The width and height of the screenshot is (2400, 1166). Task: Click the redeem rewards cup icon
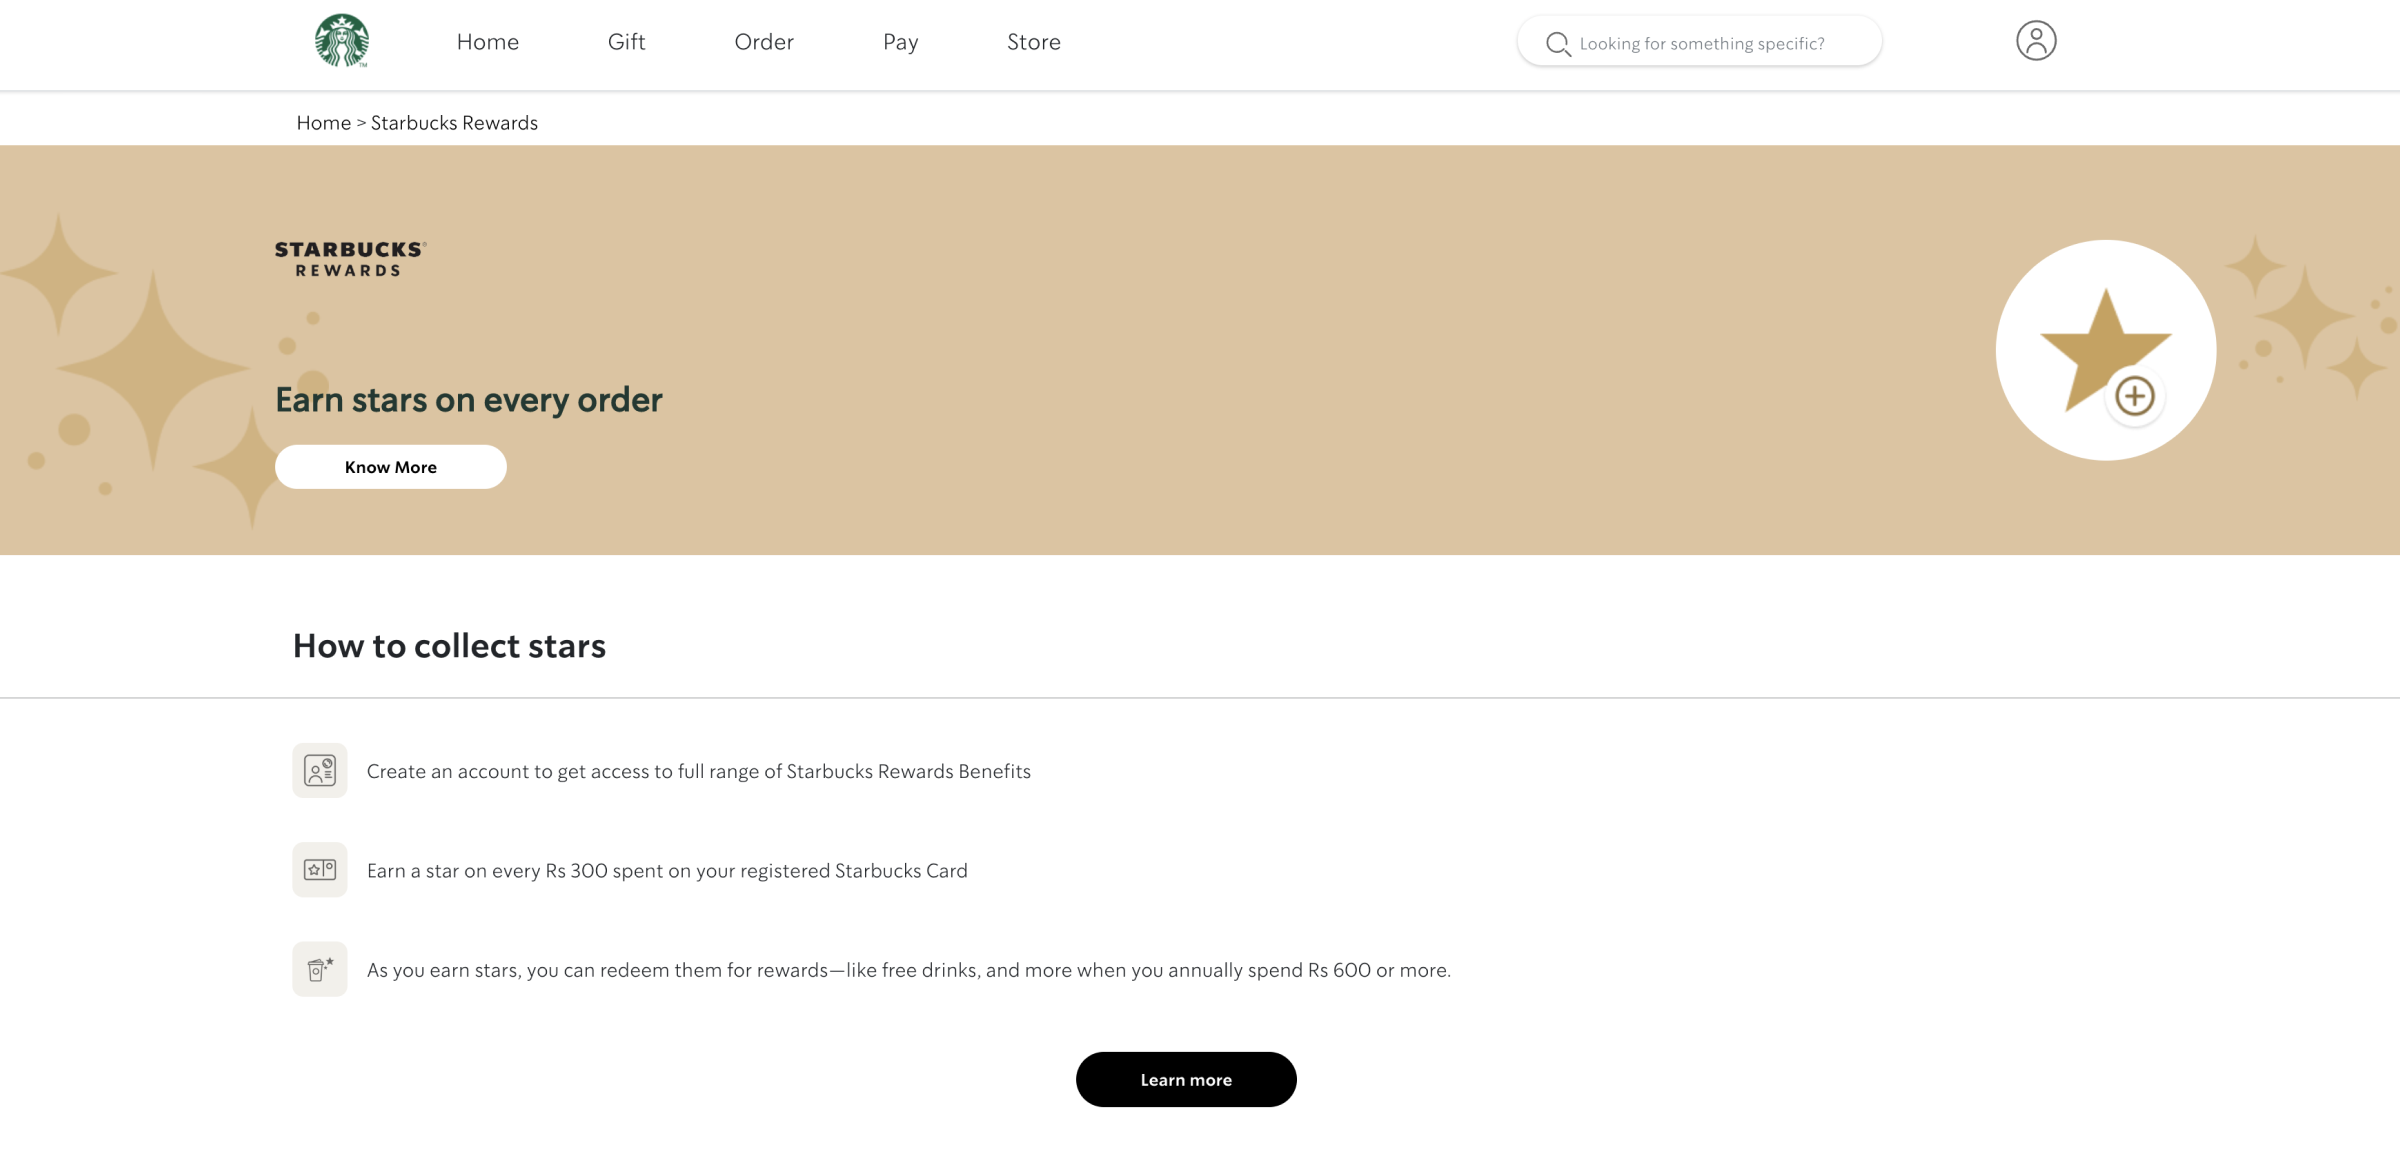pyautogui.click(x=318, y=967)
